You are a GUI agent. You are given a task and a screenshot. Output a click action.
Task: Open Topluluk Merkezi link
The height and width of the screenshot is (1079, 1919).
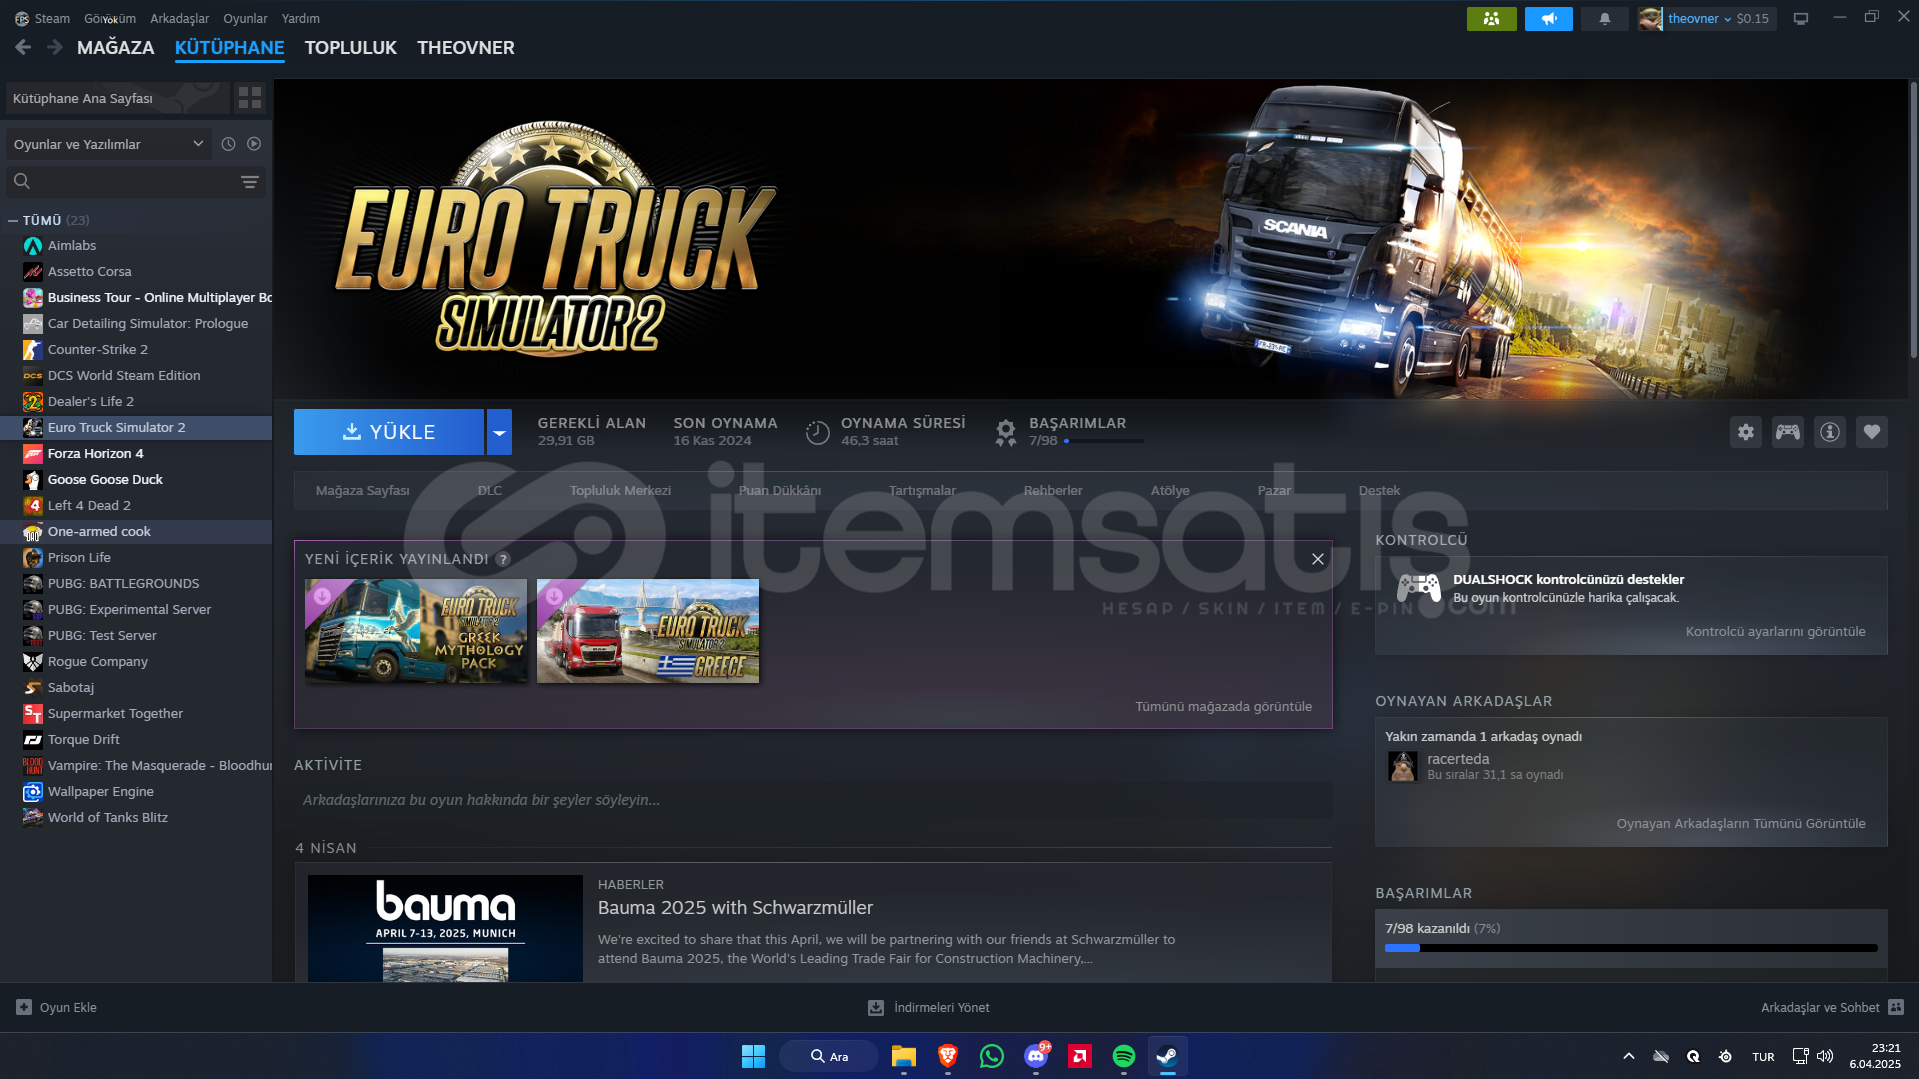click(620, 490)
